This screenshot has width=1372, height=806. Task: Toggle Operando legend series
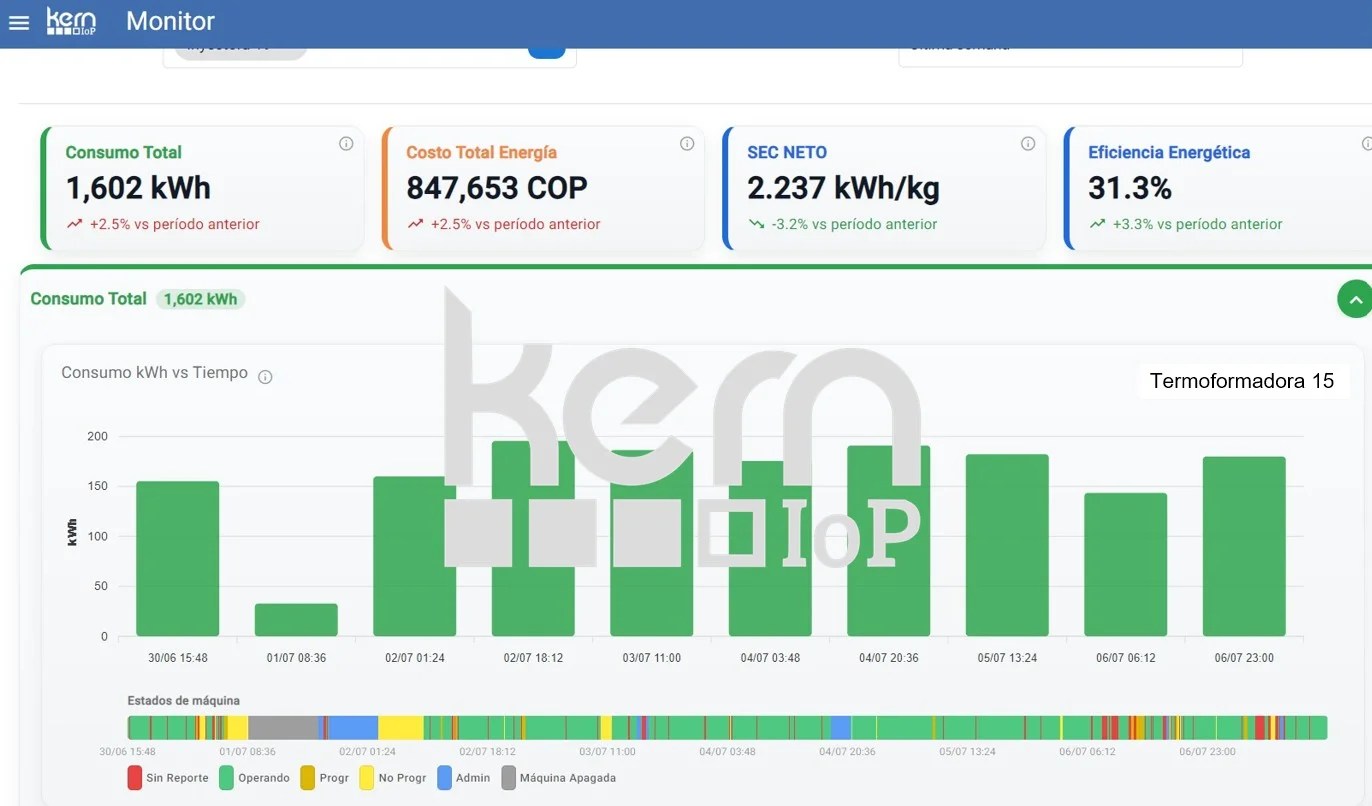(255, 778)
